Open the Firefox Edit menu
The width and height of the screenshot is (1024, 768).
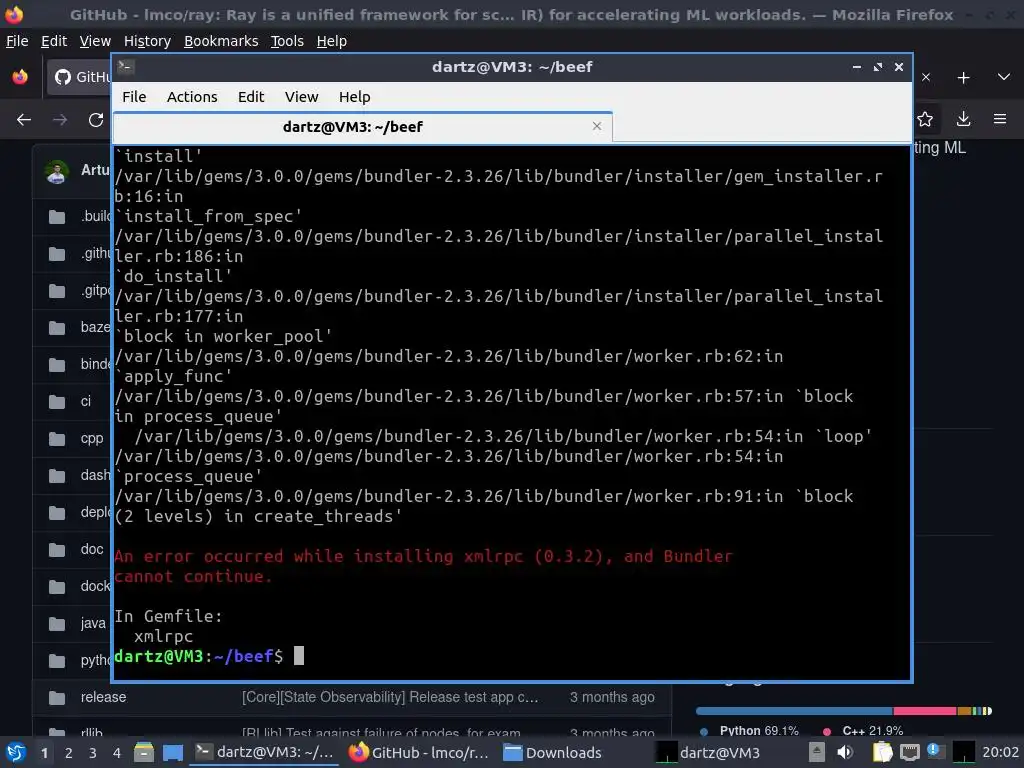54,41
